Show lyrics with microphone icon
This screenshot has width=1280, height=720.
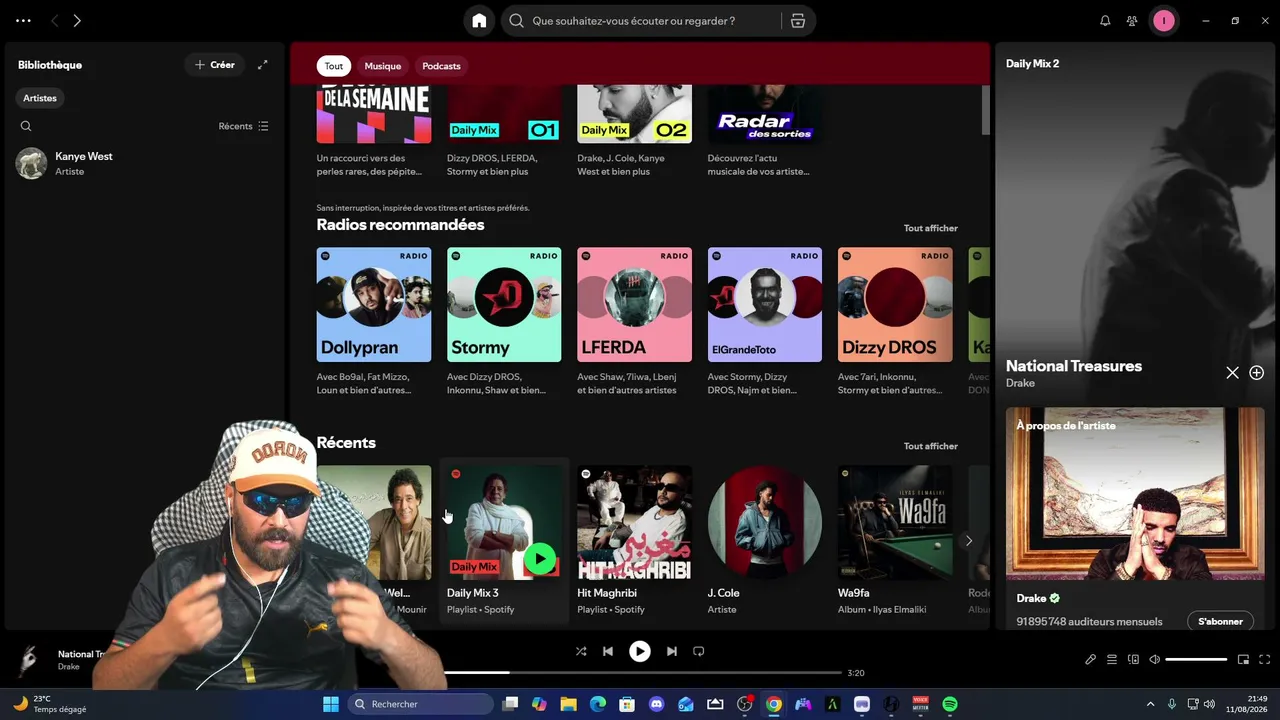1091,659
